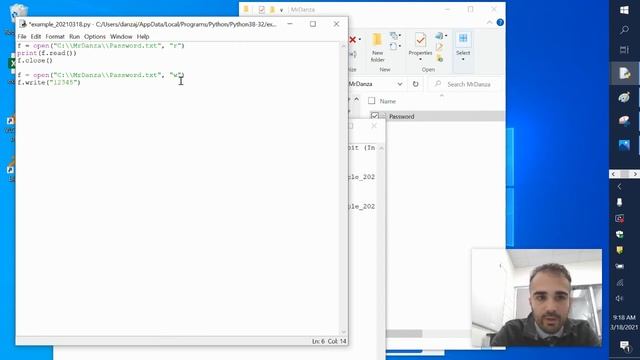Toggle the select-all checkbox beside Name
This screenshot has width=640, height=360.
(371, 101)
